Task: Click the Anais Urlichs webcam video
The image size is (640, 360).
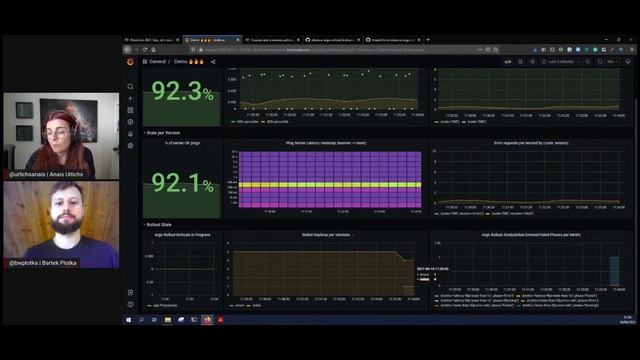Action: (x=61, y=136)
